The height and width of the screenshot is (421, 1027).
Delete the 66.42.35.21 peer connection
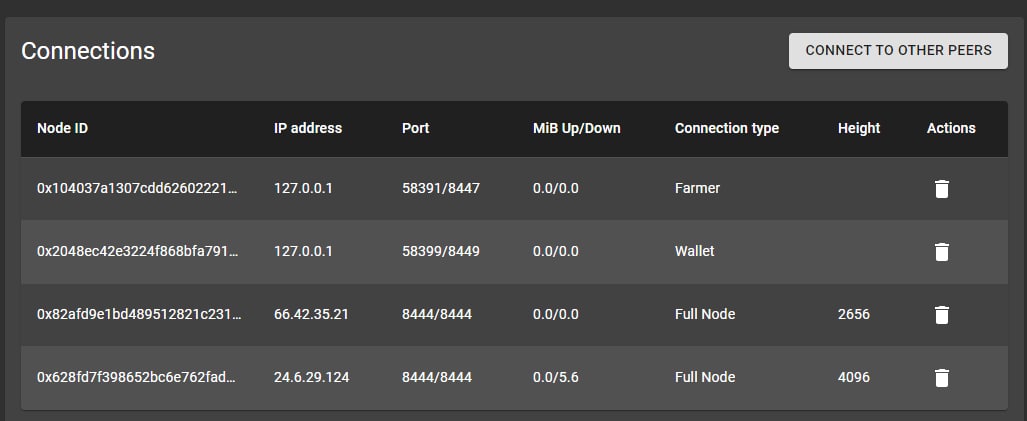point(941,315)
